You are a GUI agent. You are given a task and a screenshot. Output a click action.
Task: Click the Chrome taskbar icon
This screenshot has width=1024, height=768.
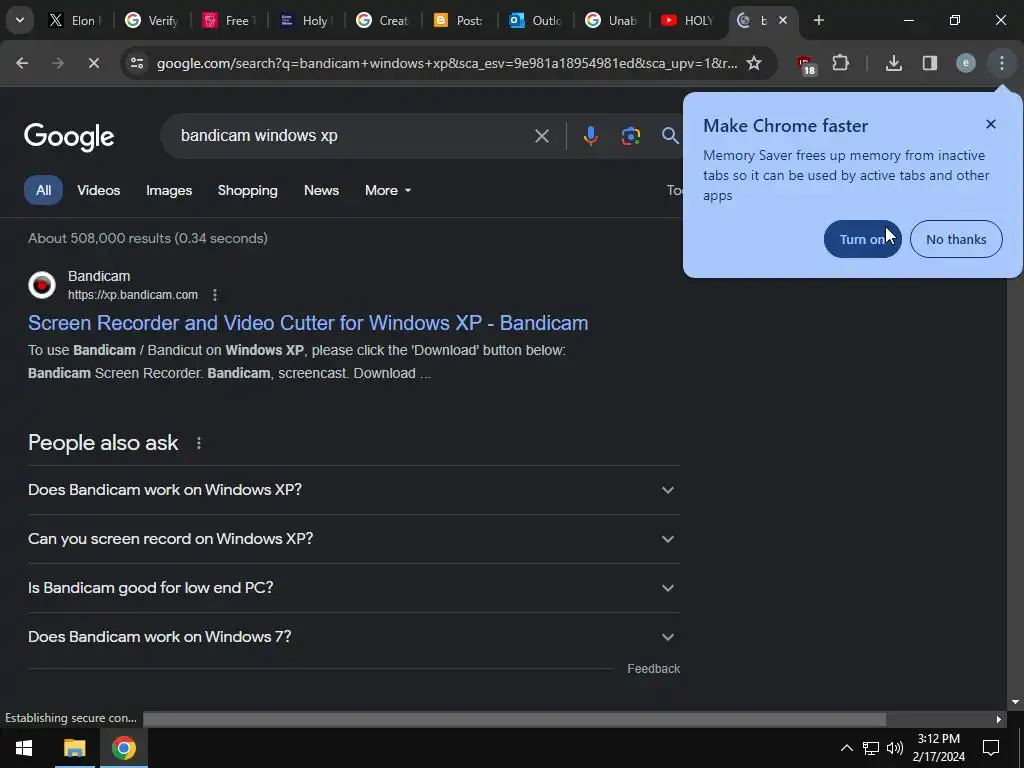pos(123,748)
